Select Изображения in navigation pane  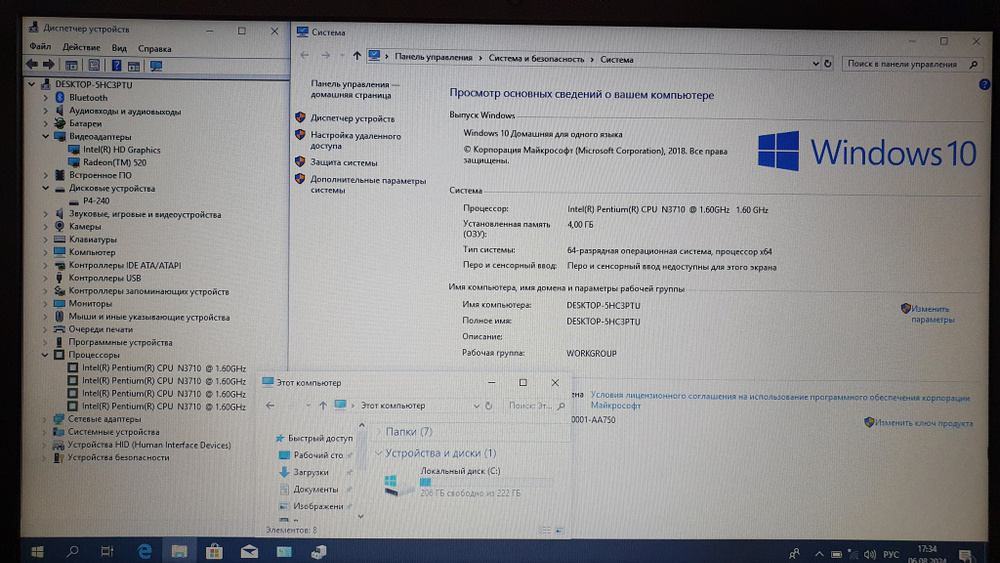(x=318, y=506)
